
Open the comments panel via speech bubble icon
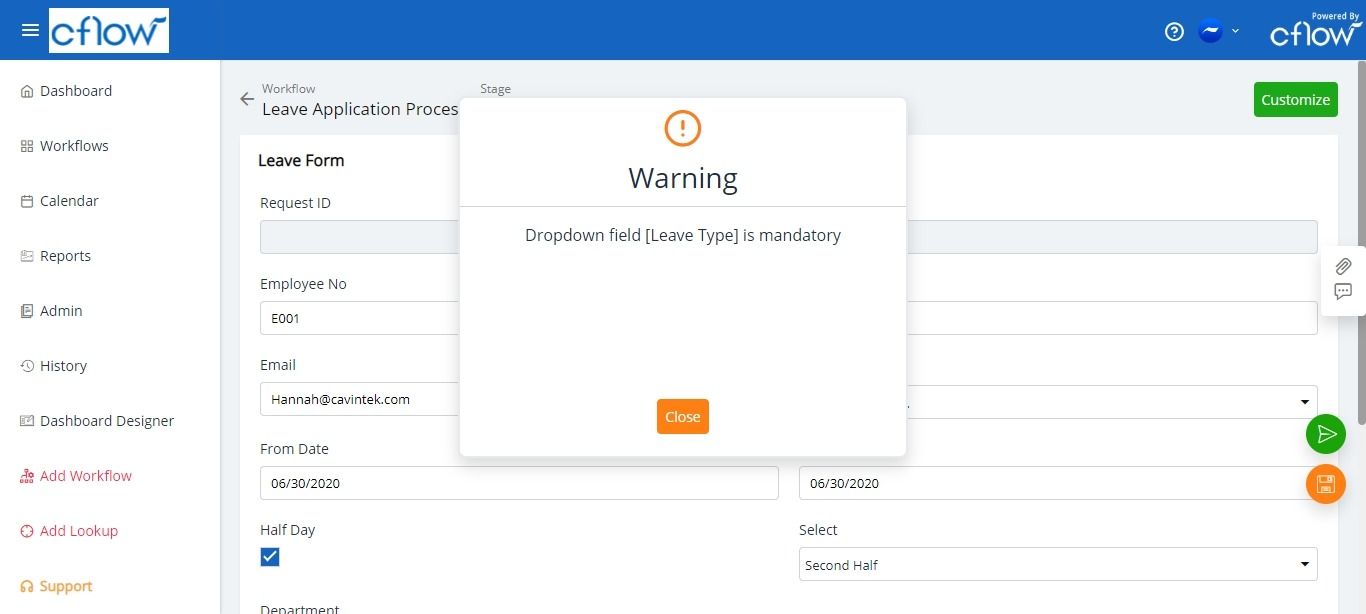[x=1343, y=292]
